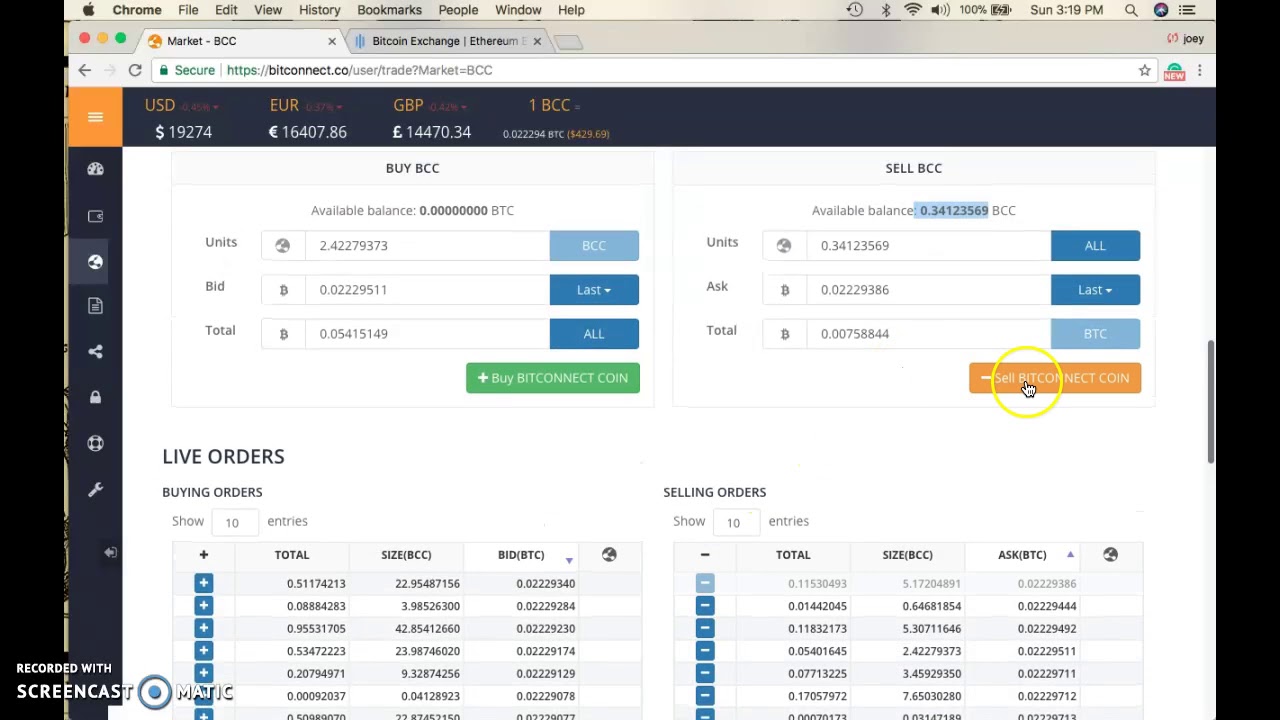Open the Chrome three-dot menu

click(x=1199, y=70)
